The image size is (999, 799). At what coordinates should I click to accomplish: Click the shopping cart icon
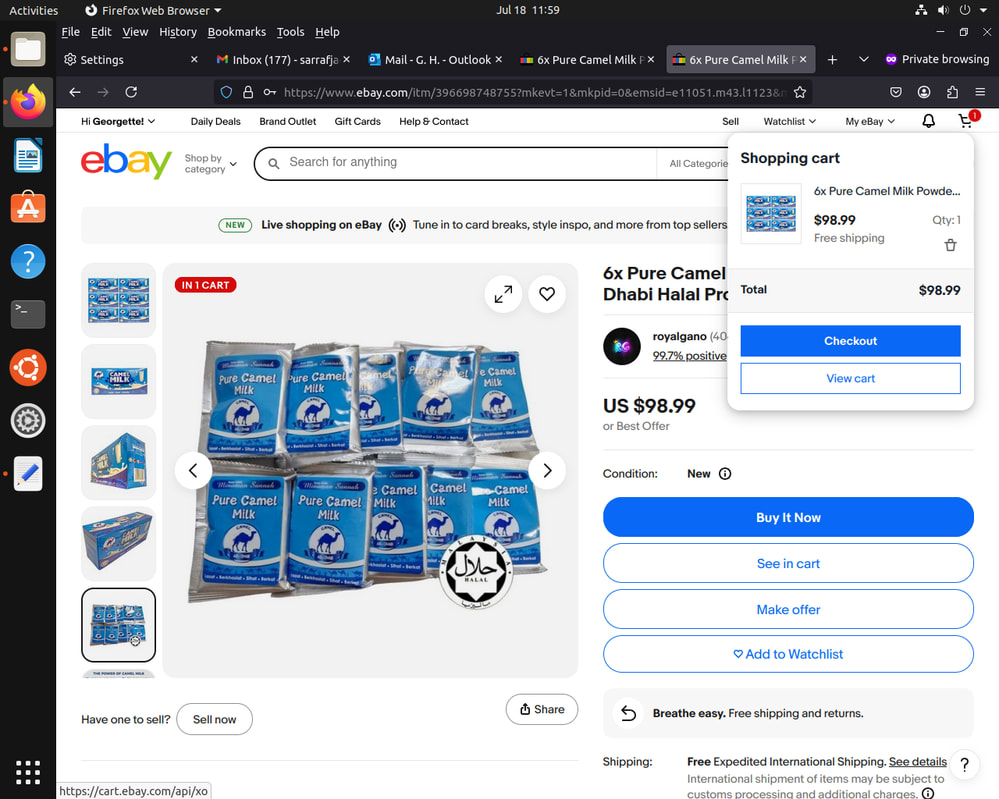click(x=965, y=121)
